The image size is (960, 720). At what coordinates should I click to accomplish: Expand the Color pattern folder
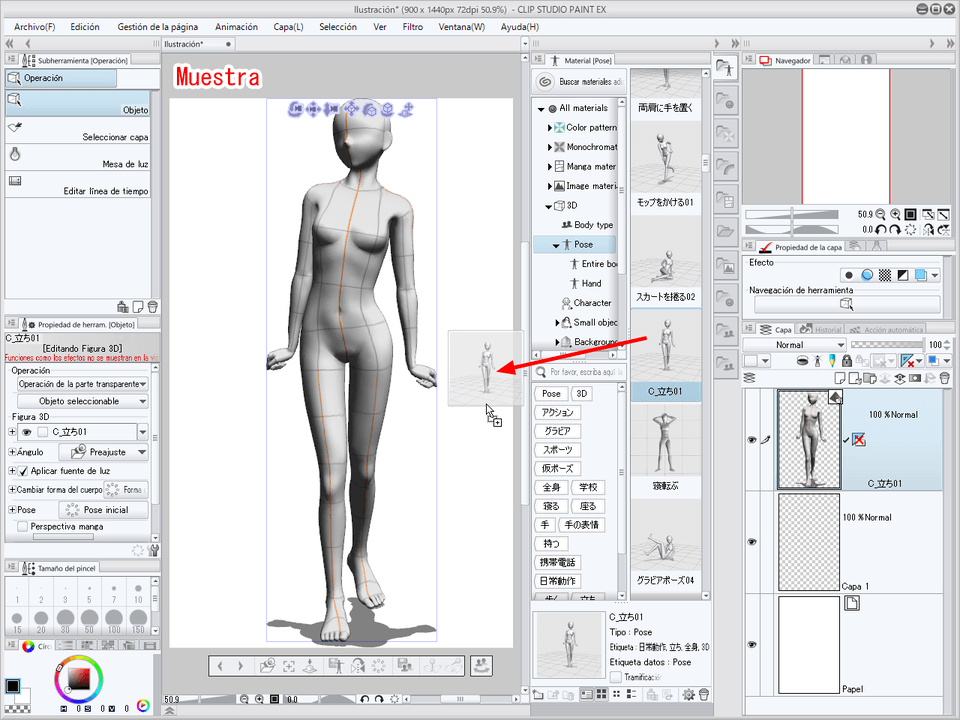click(549, 128)
